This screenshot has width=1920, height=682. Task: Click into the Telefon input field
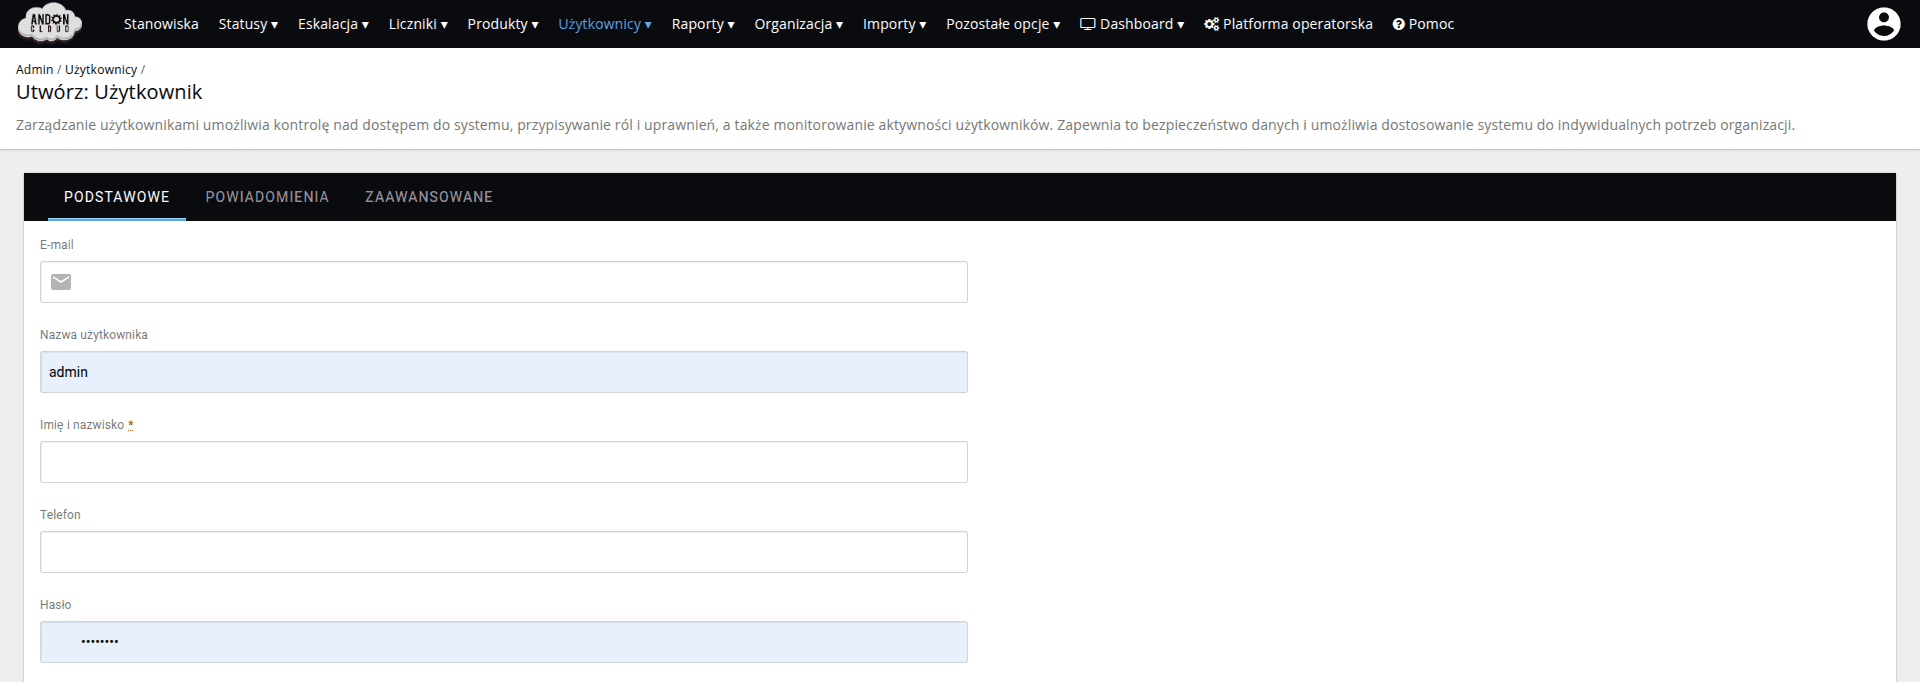504,552
